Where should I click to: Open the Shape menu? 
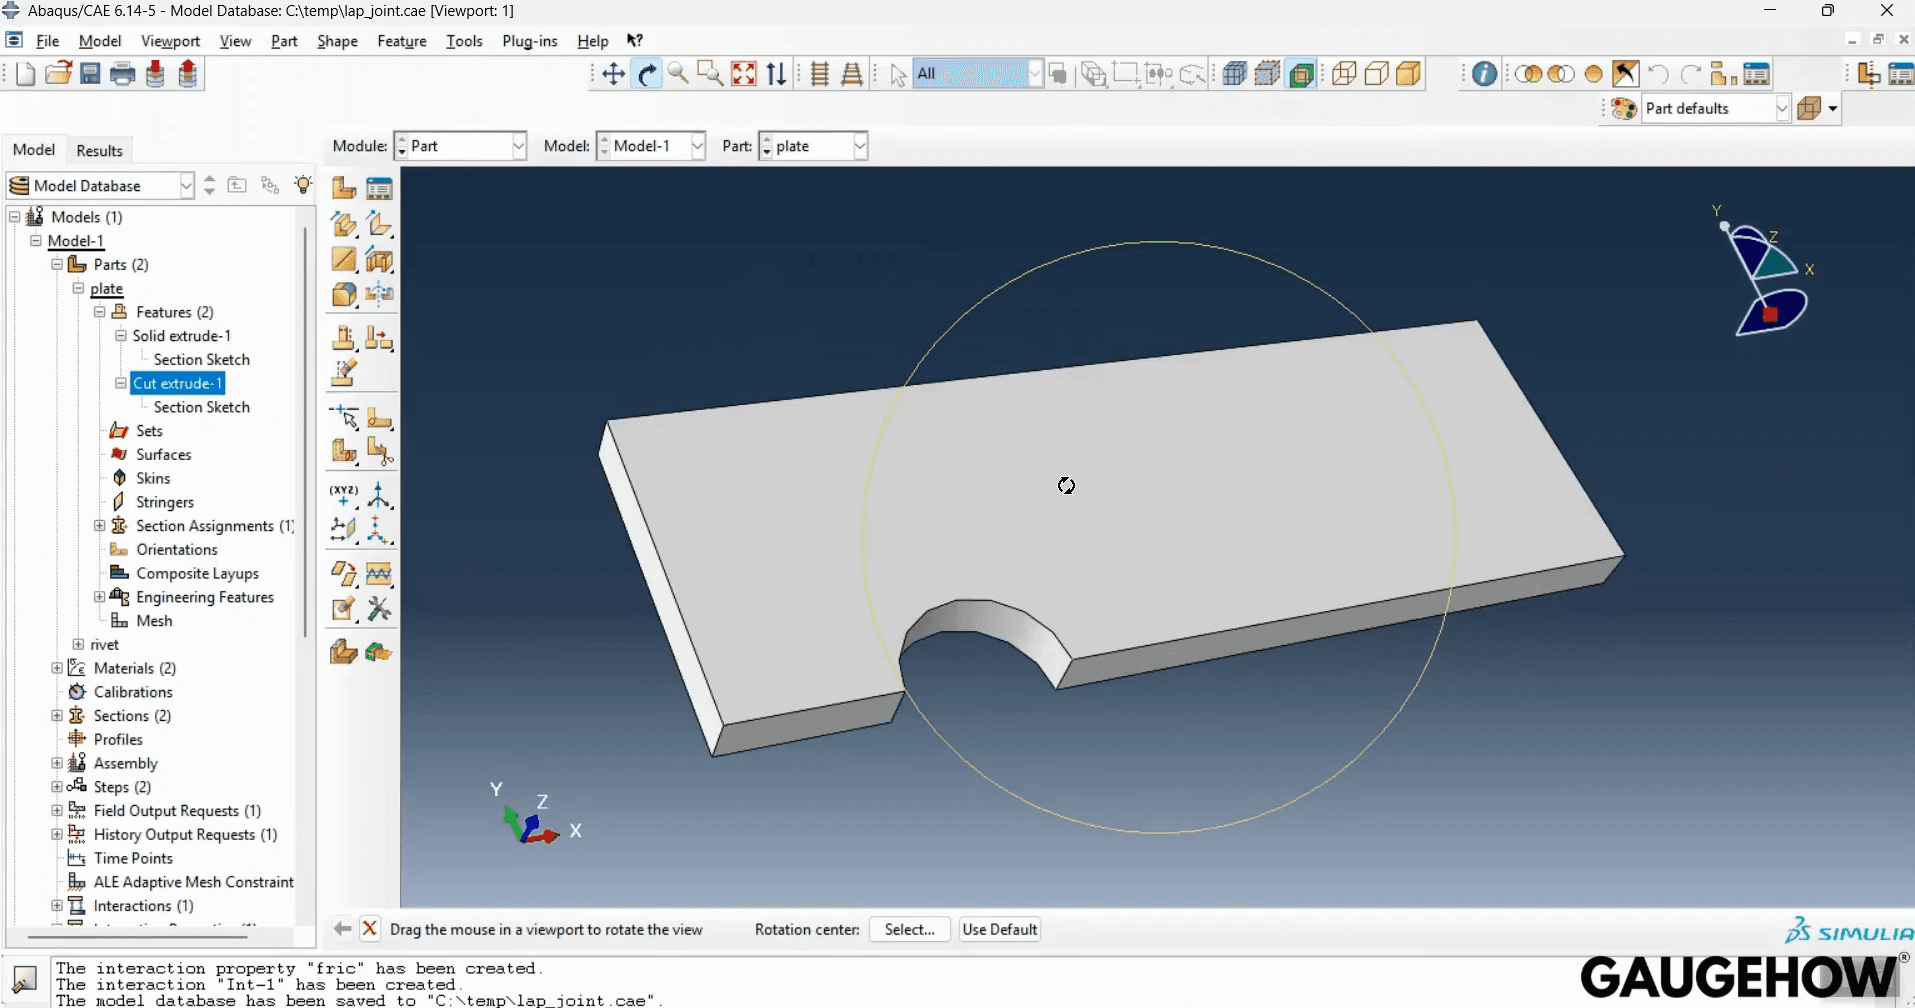point(337,41)
